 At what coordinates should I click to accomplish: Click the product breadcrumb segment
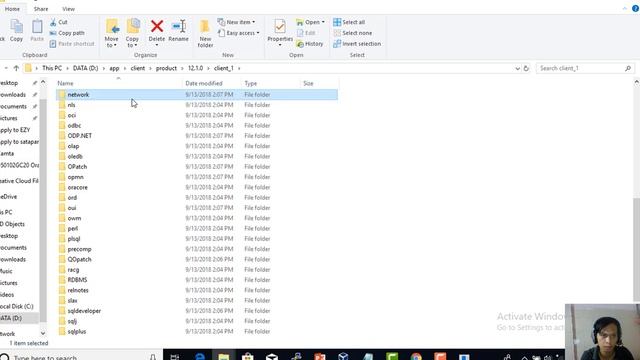coord(166,68)
